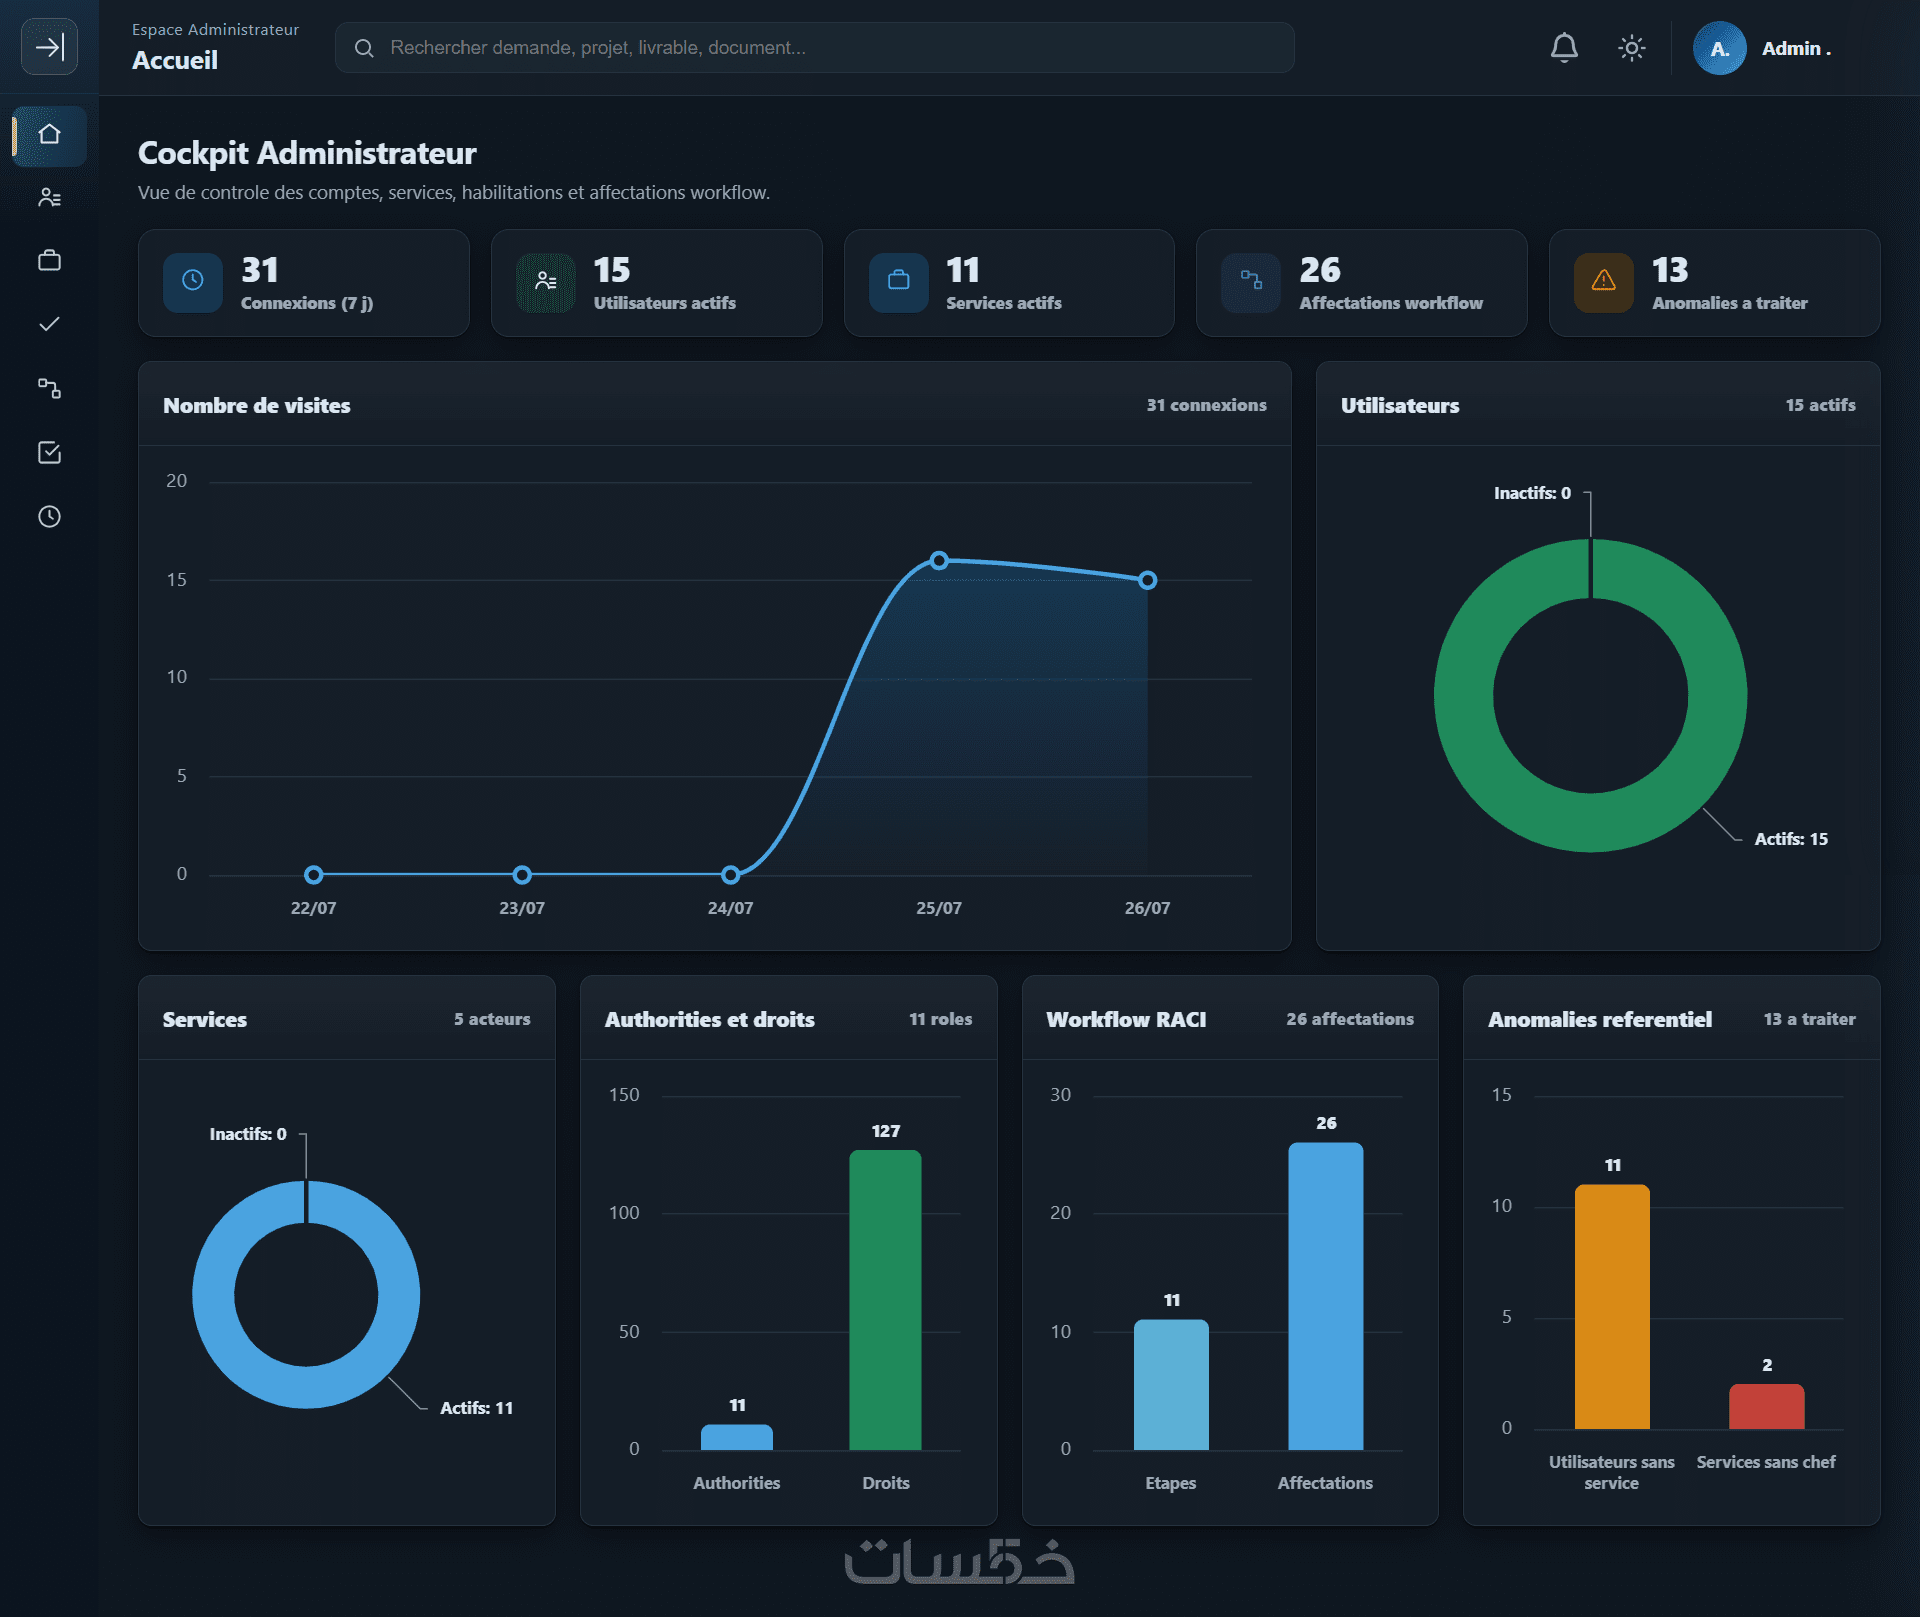Open the Admin profile menu

pyautogui.click(x=1764, y=48)
